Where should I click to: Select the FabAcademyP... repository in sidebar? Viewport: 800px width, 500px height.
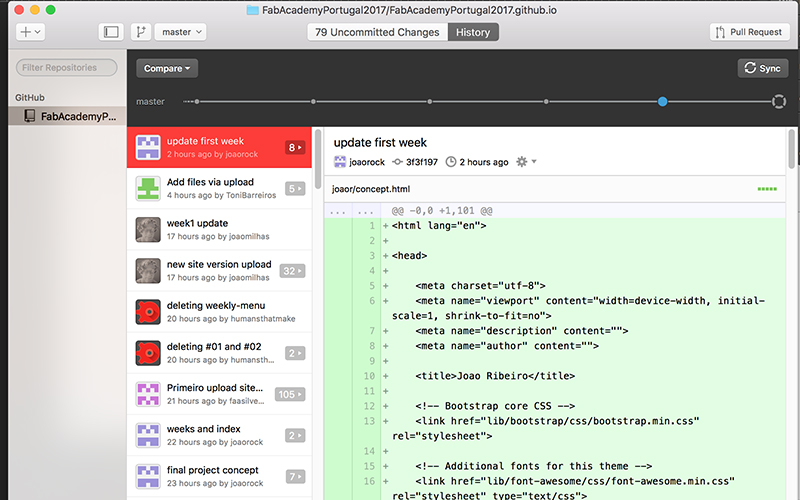coord(67,116)
